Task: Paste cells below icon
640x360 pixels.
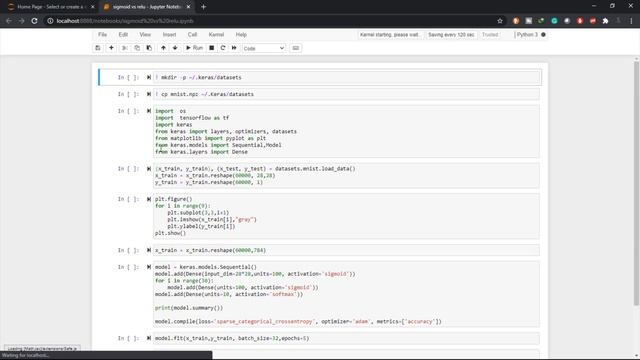Action: coord(149,48)
